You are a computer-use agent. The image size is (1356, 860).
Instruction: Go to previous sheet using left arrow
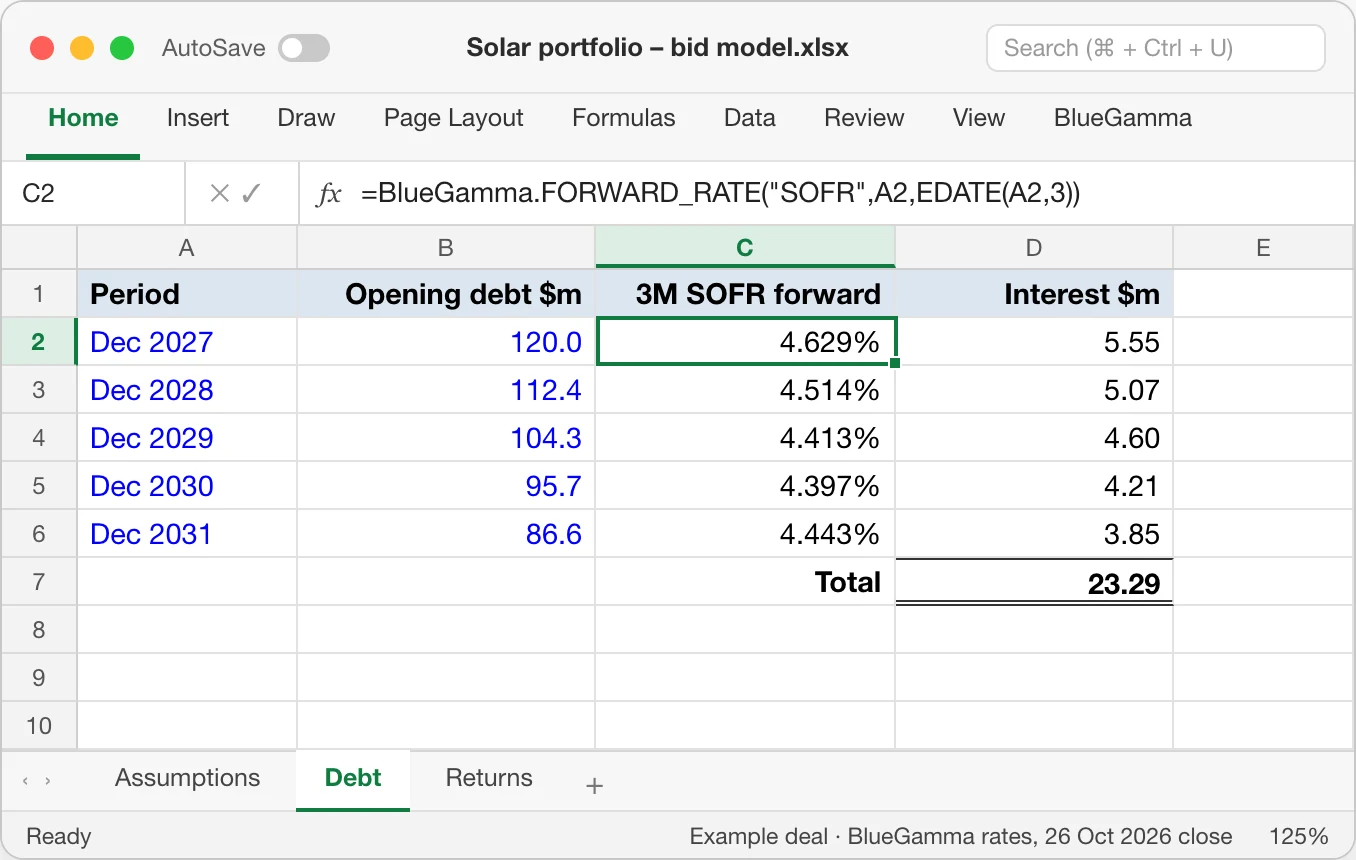pos(25,780)
